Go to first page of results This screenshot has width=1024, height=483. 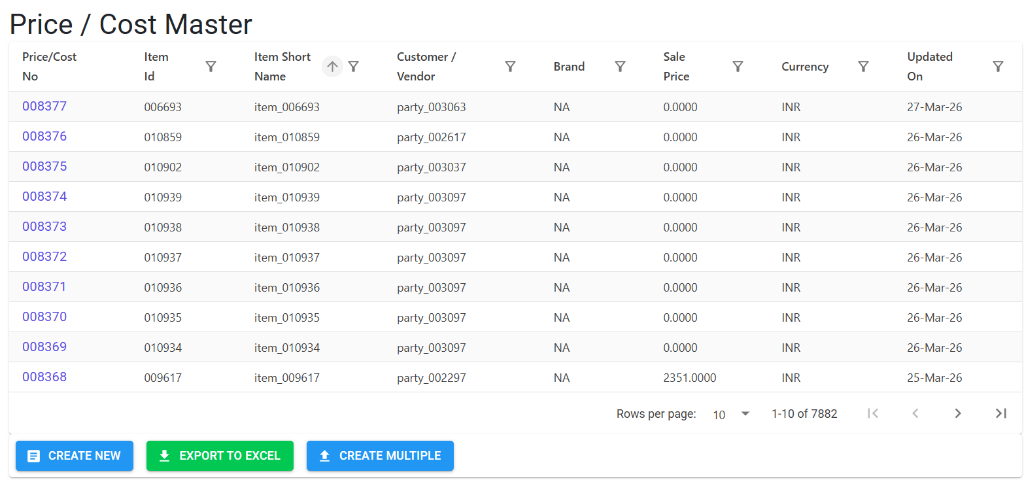[872, 413]
